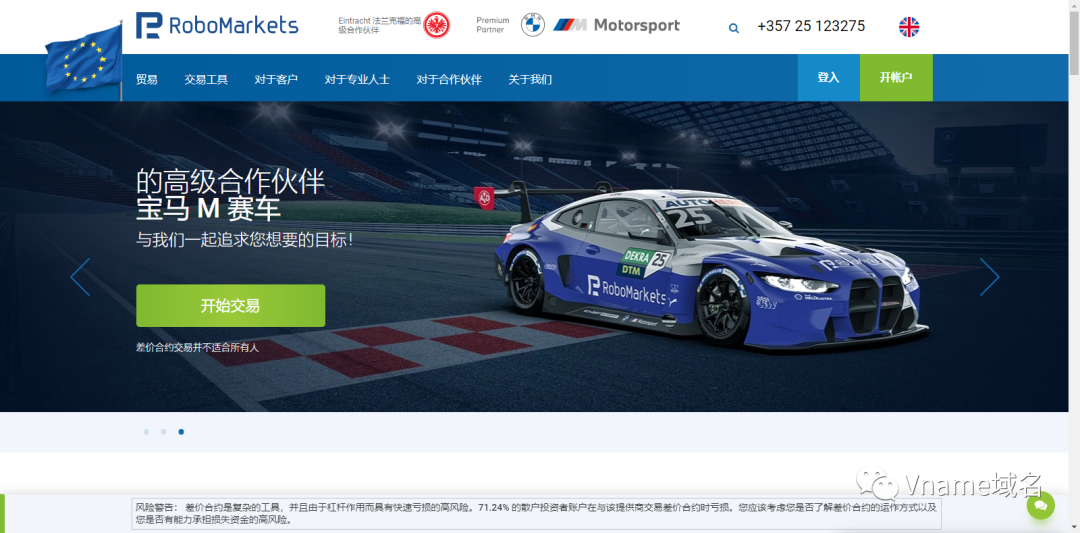Click the 开始交易 button
Screen dimensions: 1080x533
click(231, 306)
